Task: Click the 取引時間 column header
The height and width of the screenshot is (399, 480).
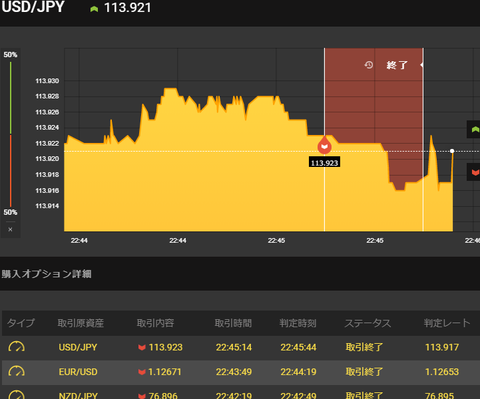Action: (x=233, y=323)
